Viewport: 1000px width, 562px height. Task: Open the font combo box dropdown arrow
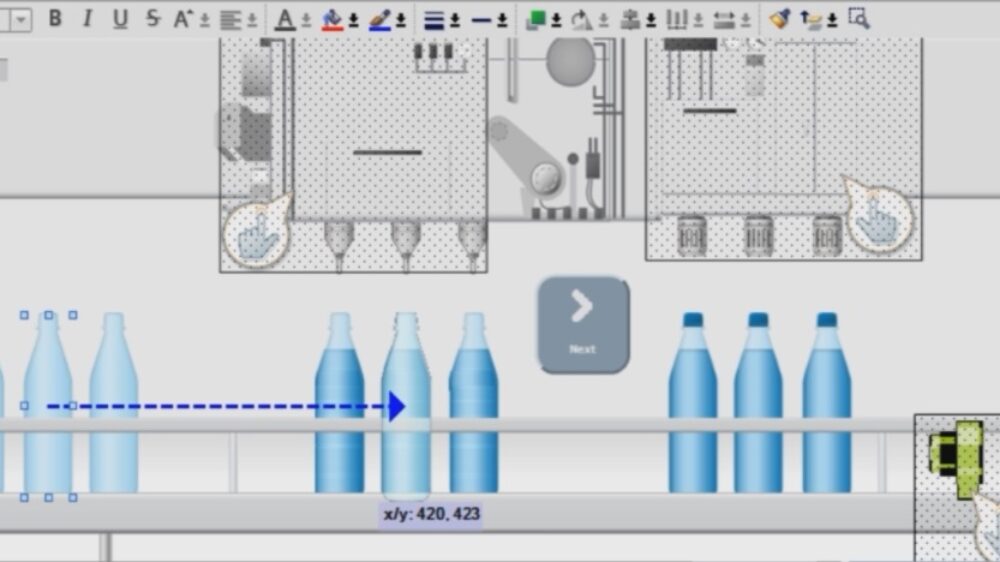pos(21,20)
